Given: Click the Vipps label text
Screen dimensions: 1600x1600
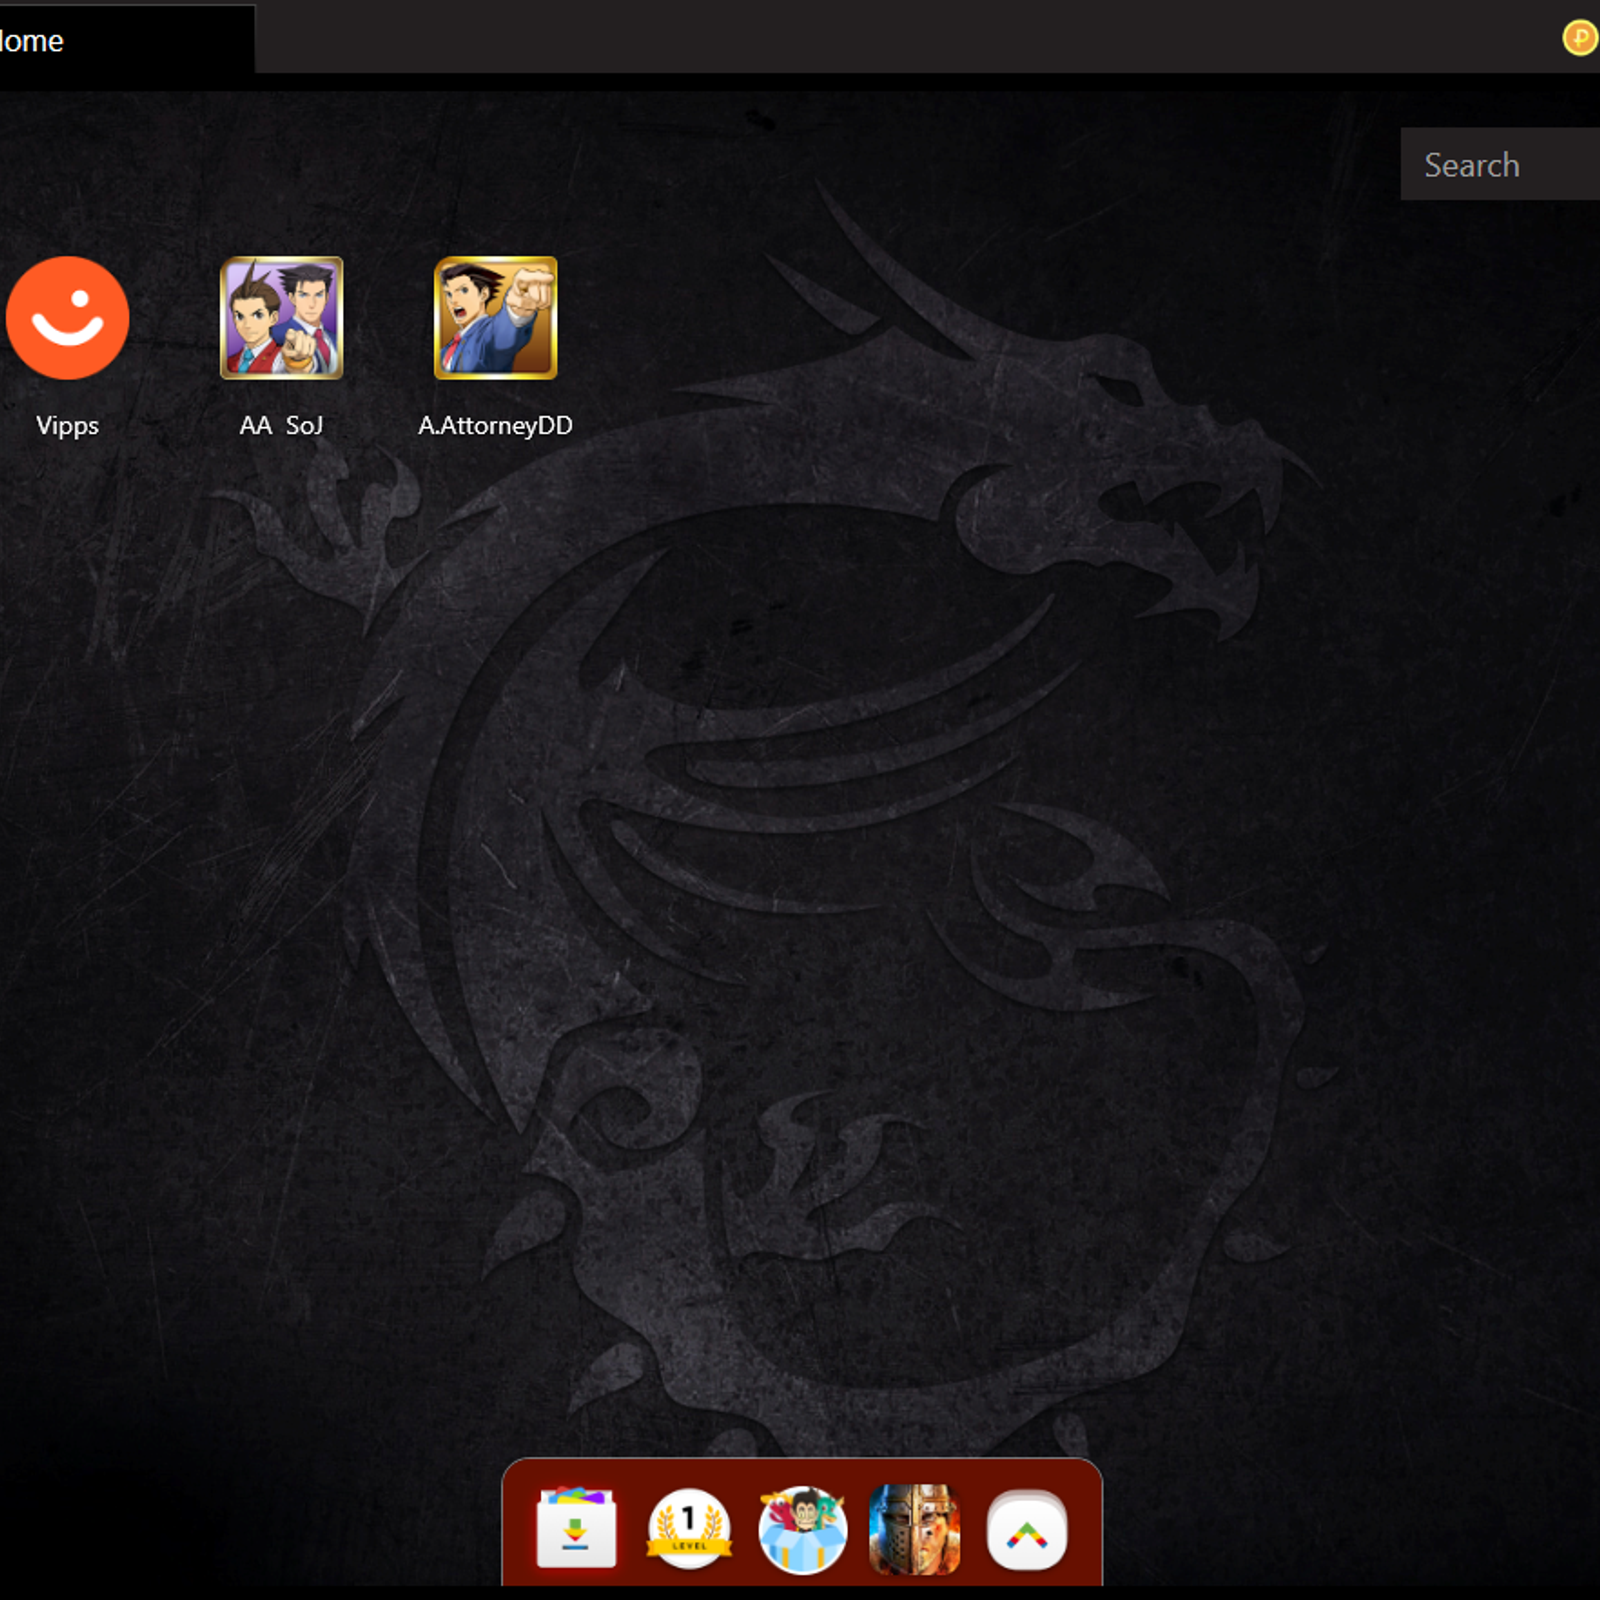Looking at the screenshot, I should 67,425.
